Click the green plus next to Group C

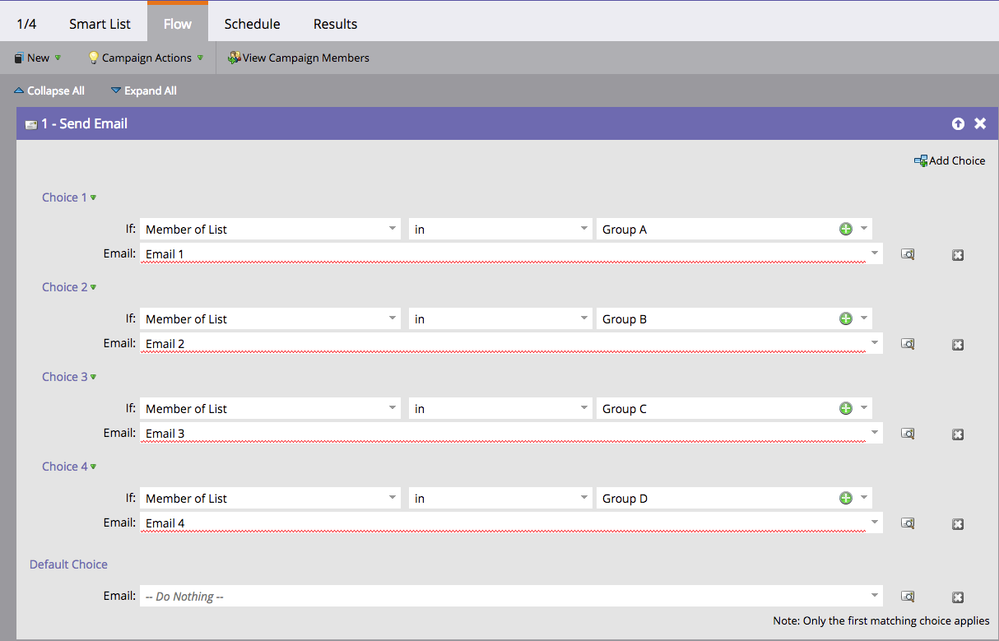pos(846,409)
